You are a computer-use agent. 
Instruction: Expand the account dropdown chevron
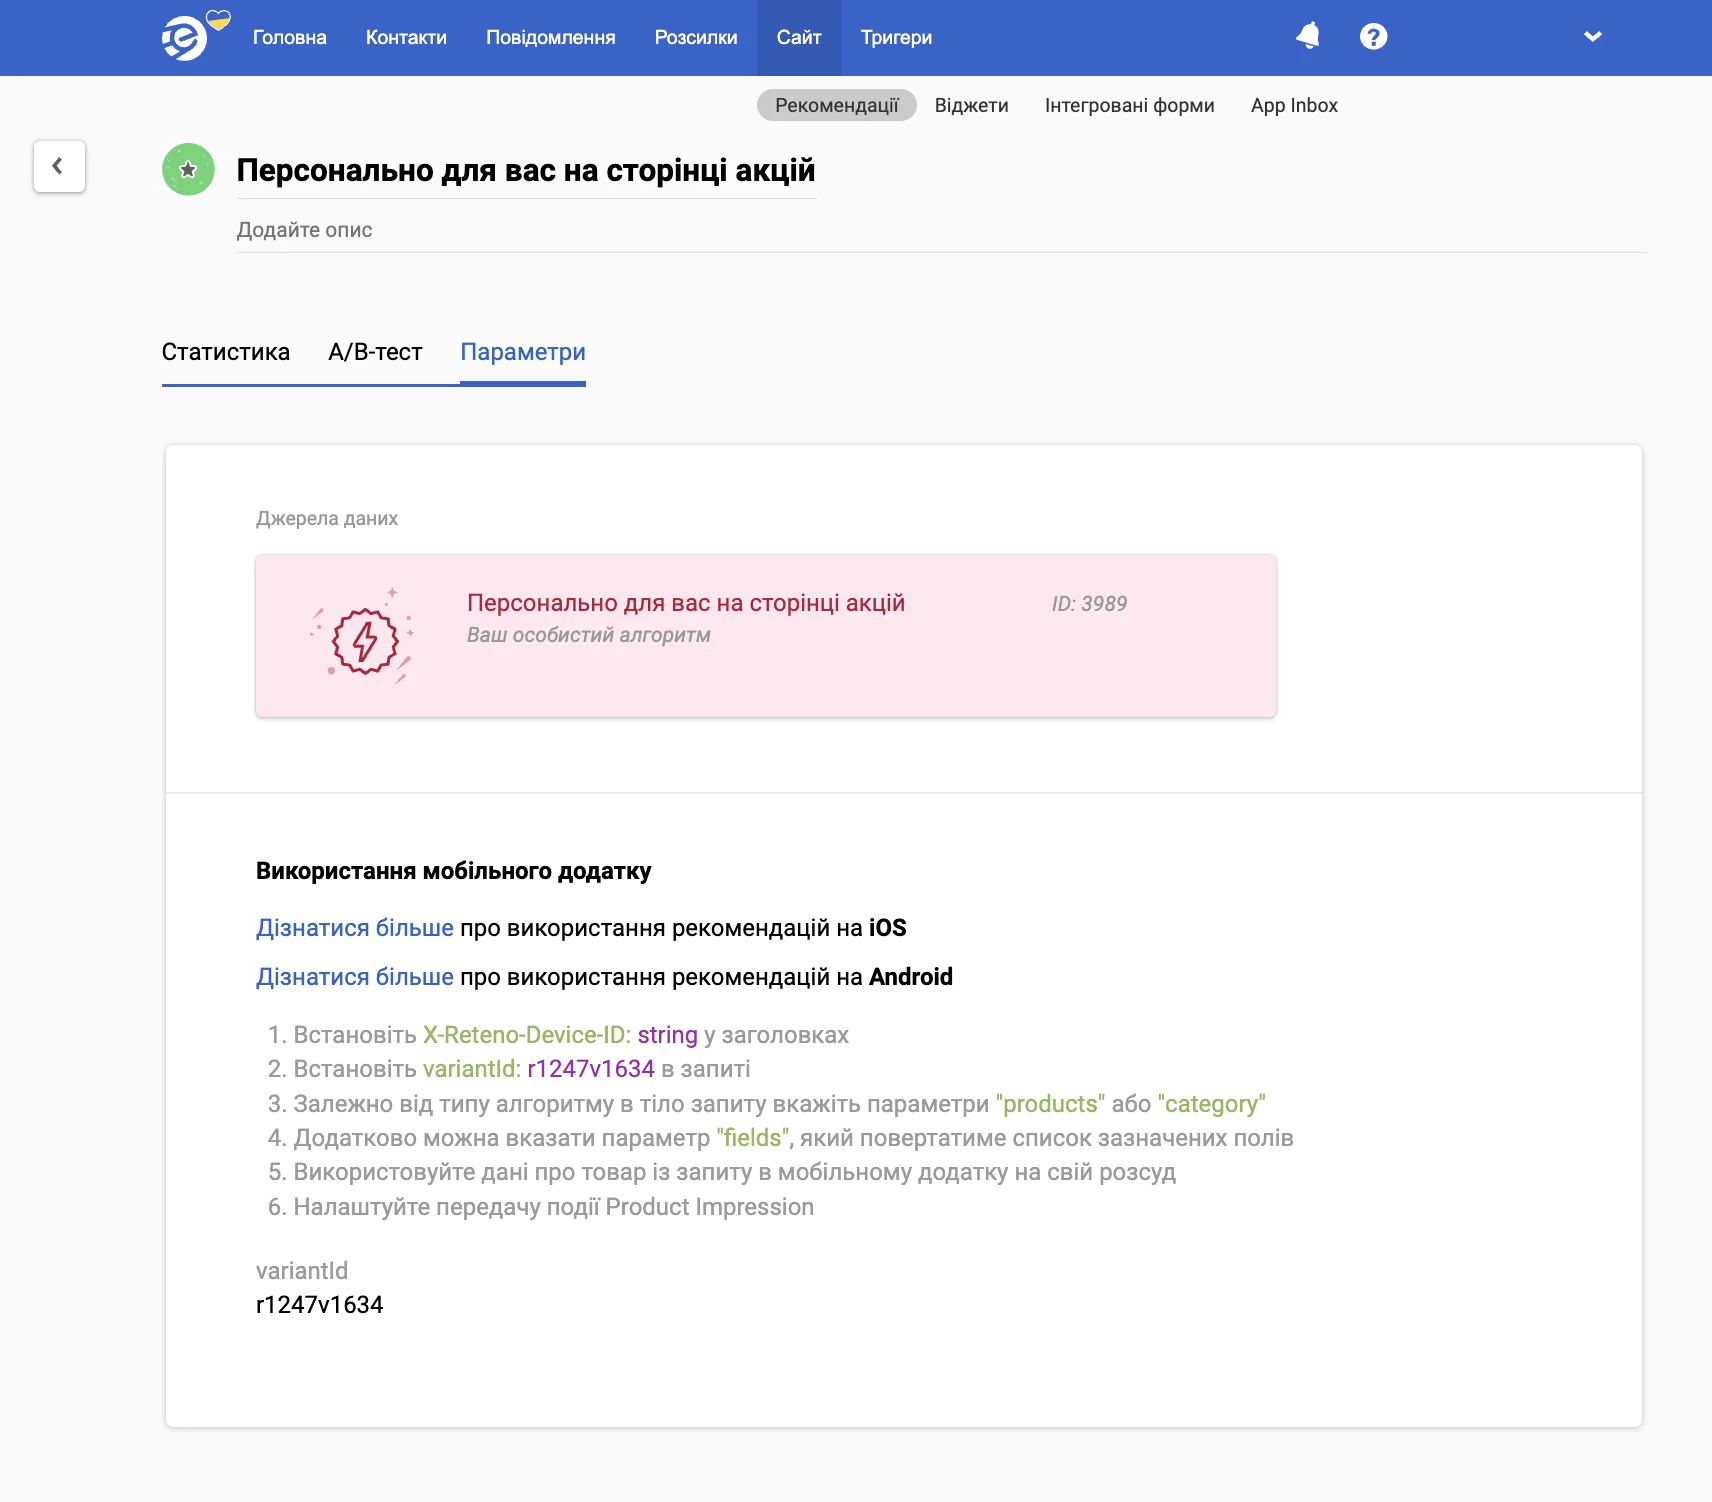[1592, 37]
